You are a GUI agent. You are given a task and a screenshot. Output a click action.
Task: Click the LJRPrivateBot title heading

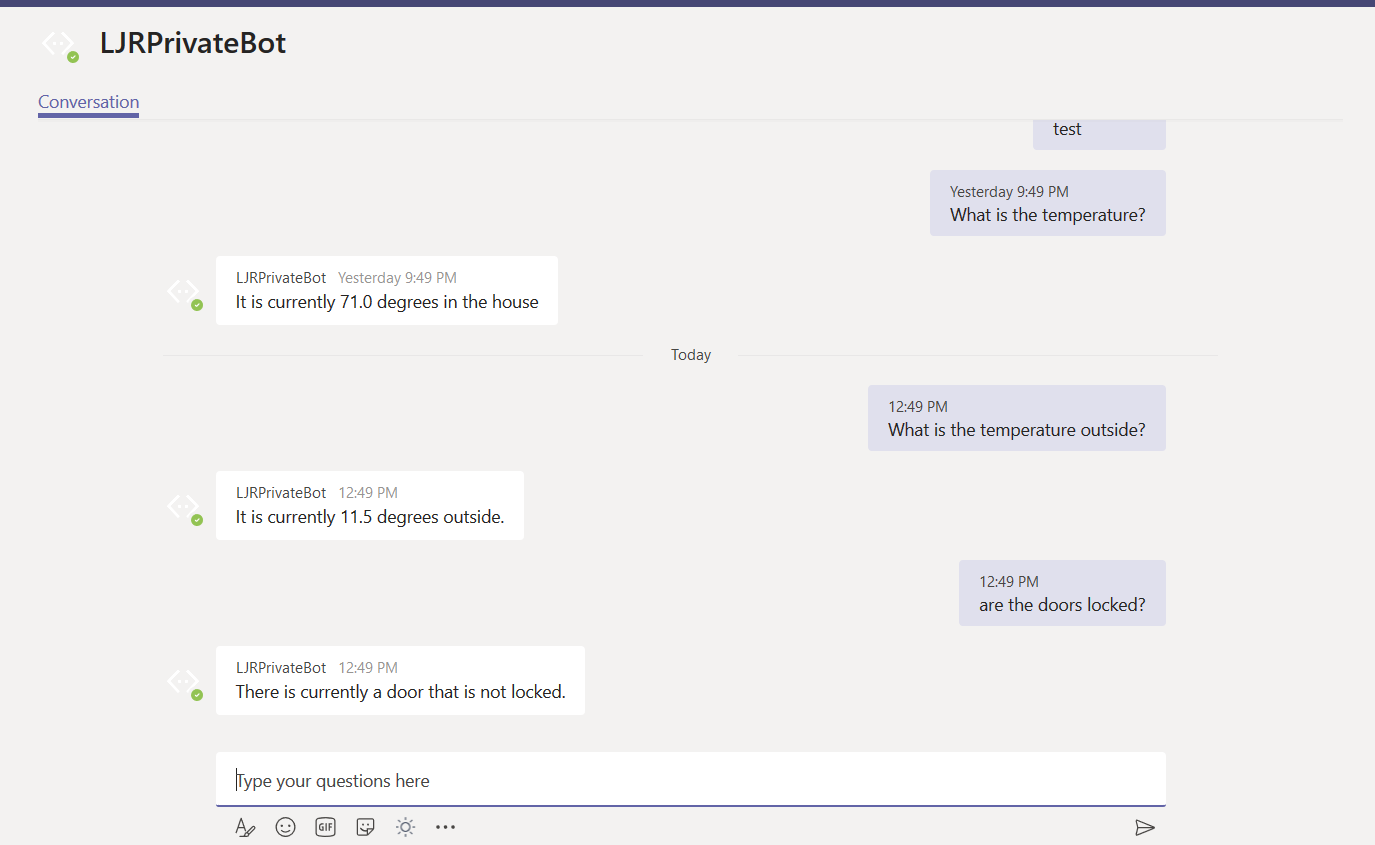193,43
